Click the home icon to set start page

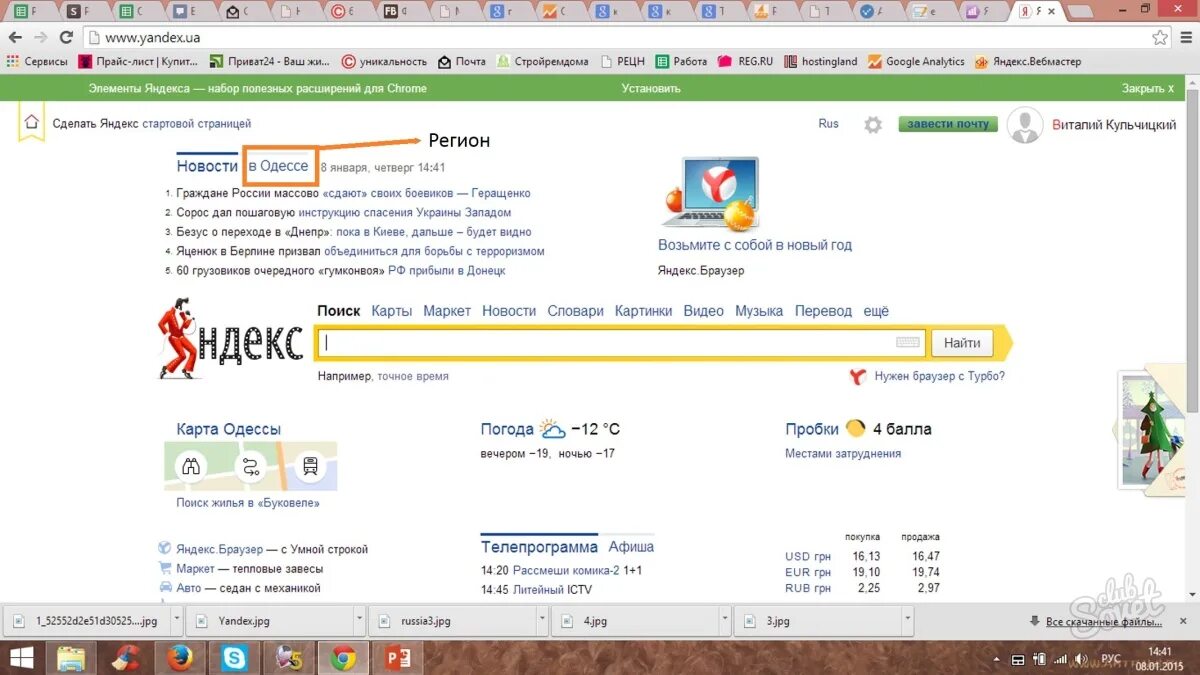(x=31, y=123)
